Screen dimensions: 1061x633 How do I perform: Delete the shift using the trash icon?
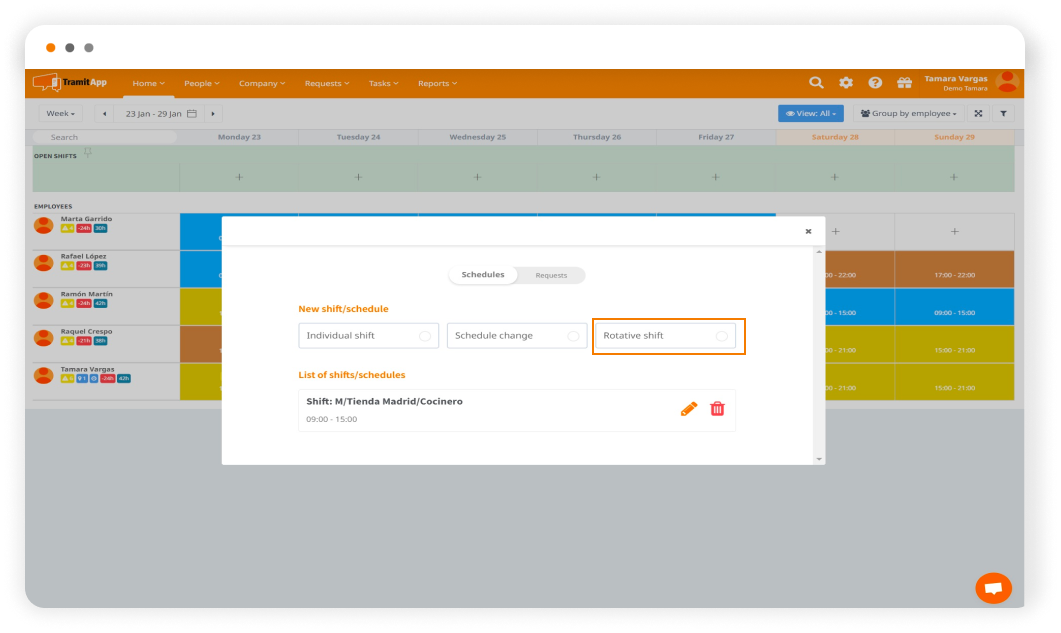[x=717, y=408]
